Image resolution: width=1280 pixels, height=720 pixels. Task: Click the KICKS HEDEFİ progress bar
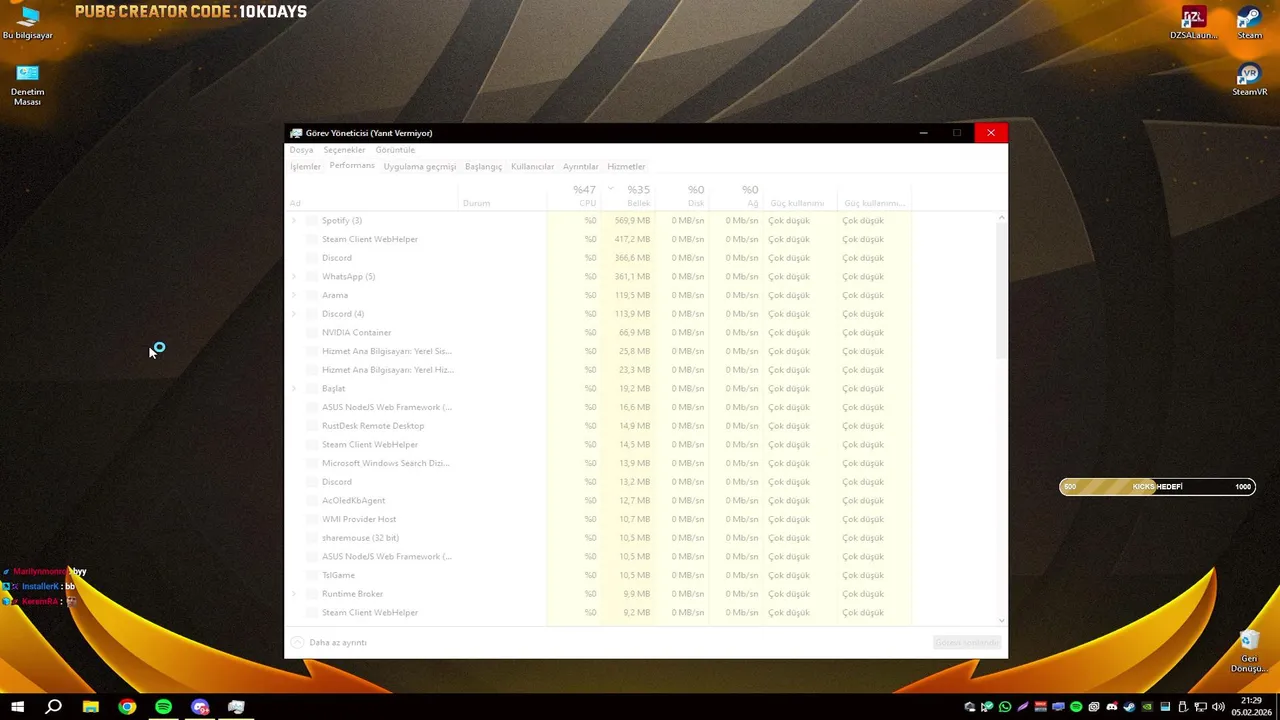coord(1157,487)
